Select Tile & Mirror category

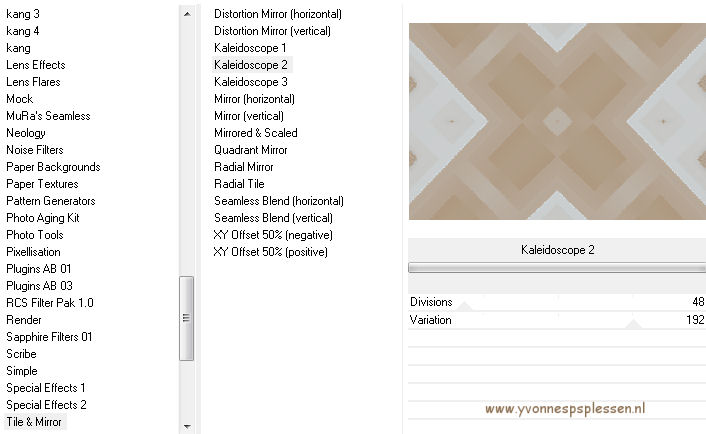point(34,422)
